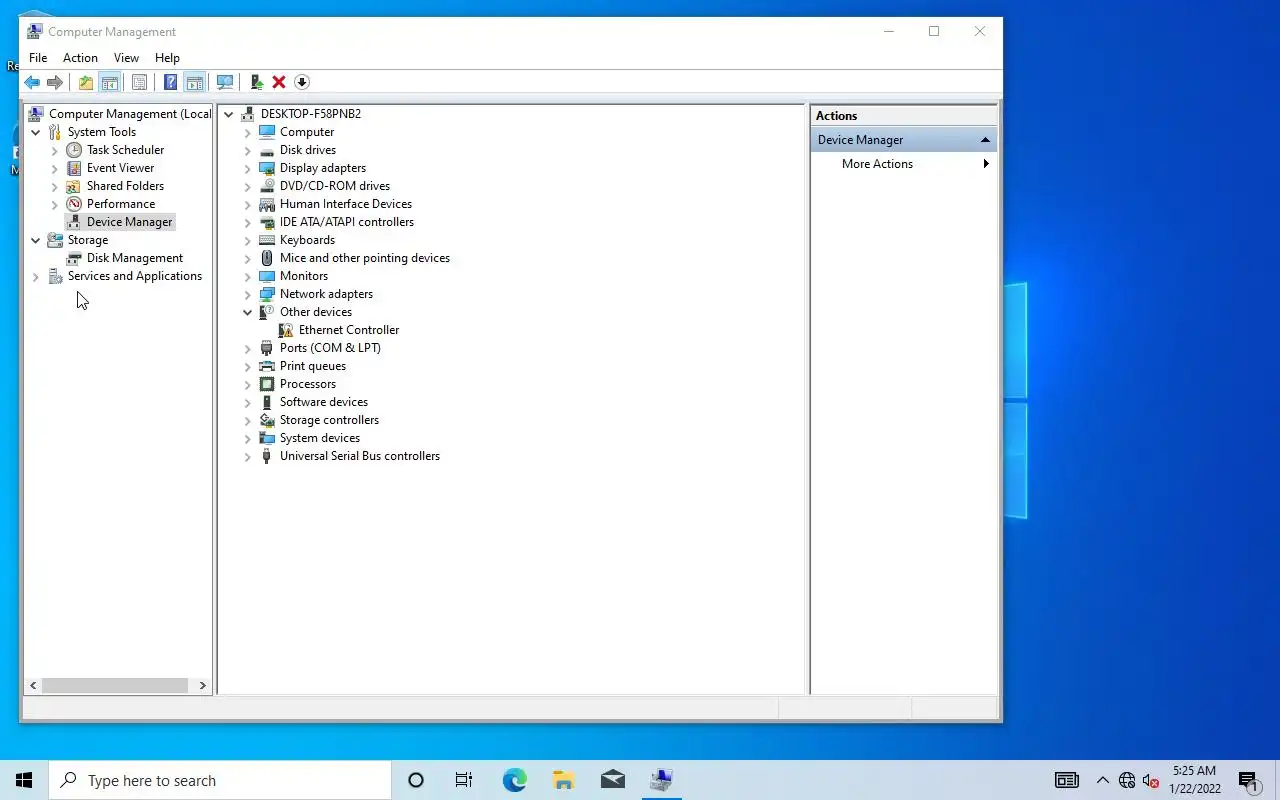Select the Keyboards category

tap(307, 240)
